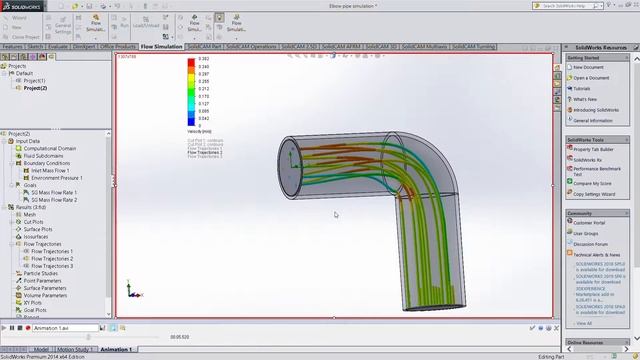Click the Mesh result icon
This screenshot has height=360, width=640.
pyautogui.click(x=18, y=215)
